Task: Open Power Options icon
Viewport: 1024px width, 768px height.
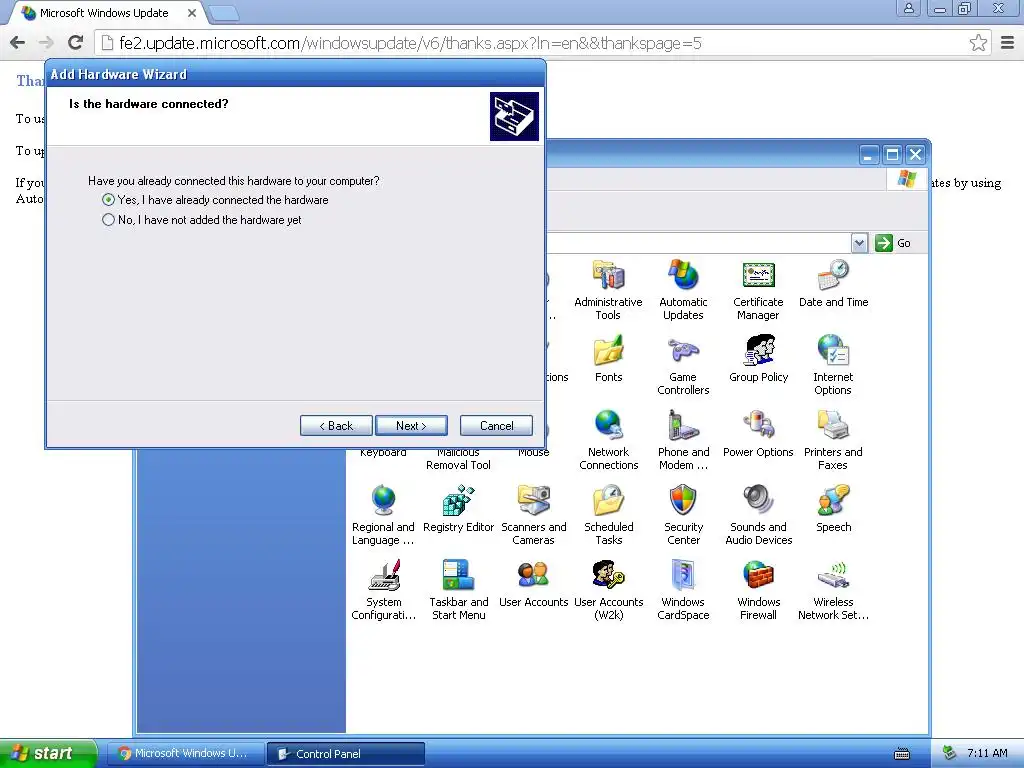Action: point(758,426)
